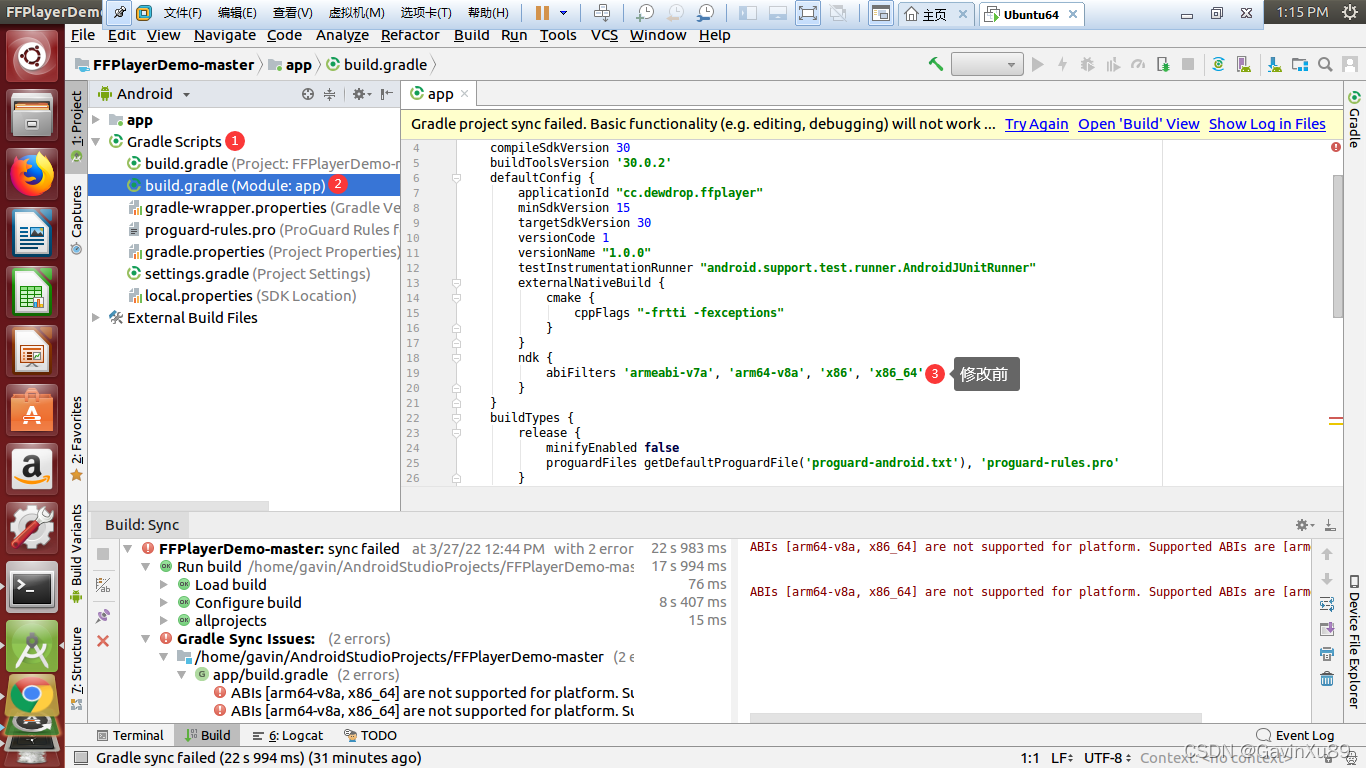Toggle soft-wrap icon beside build output

click(x=1327, y=604)
